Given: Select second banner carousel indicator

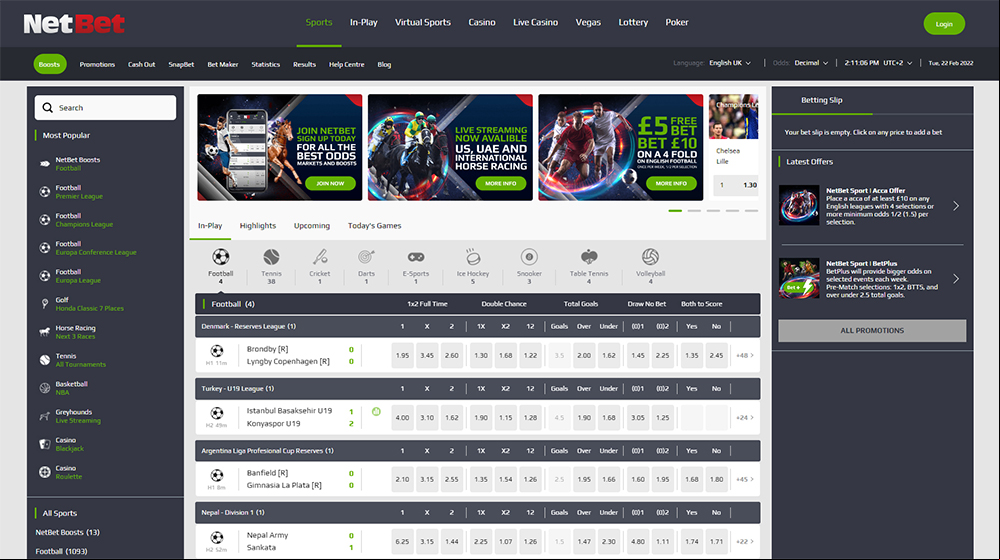Looking at the screenshot, I should tap(694, 210).
